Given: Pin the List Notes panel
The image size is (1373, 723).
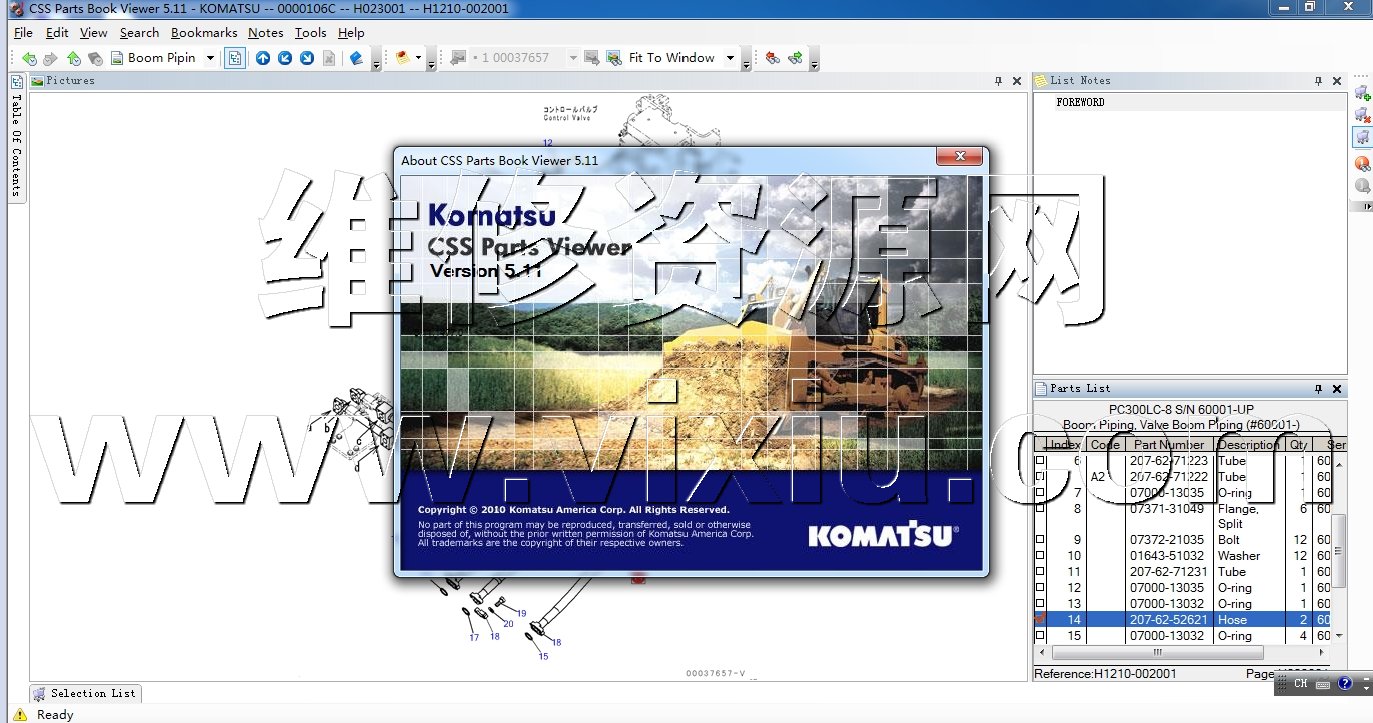Looking at the screenshot, I should click(1319, 81).
